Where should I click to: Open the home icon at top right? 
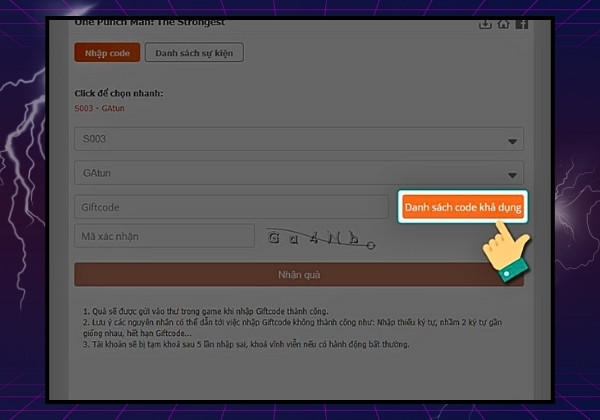click(x=503, y=24)
